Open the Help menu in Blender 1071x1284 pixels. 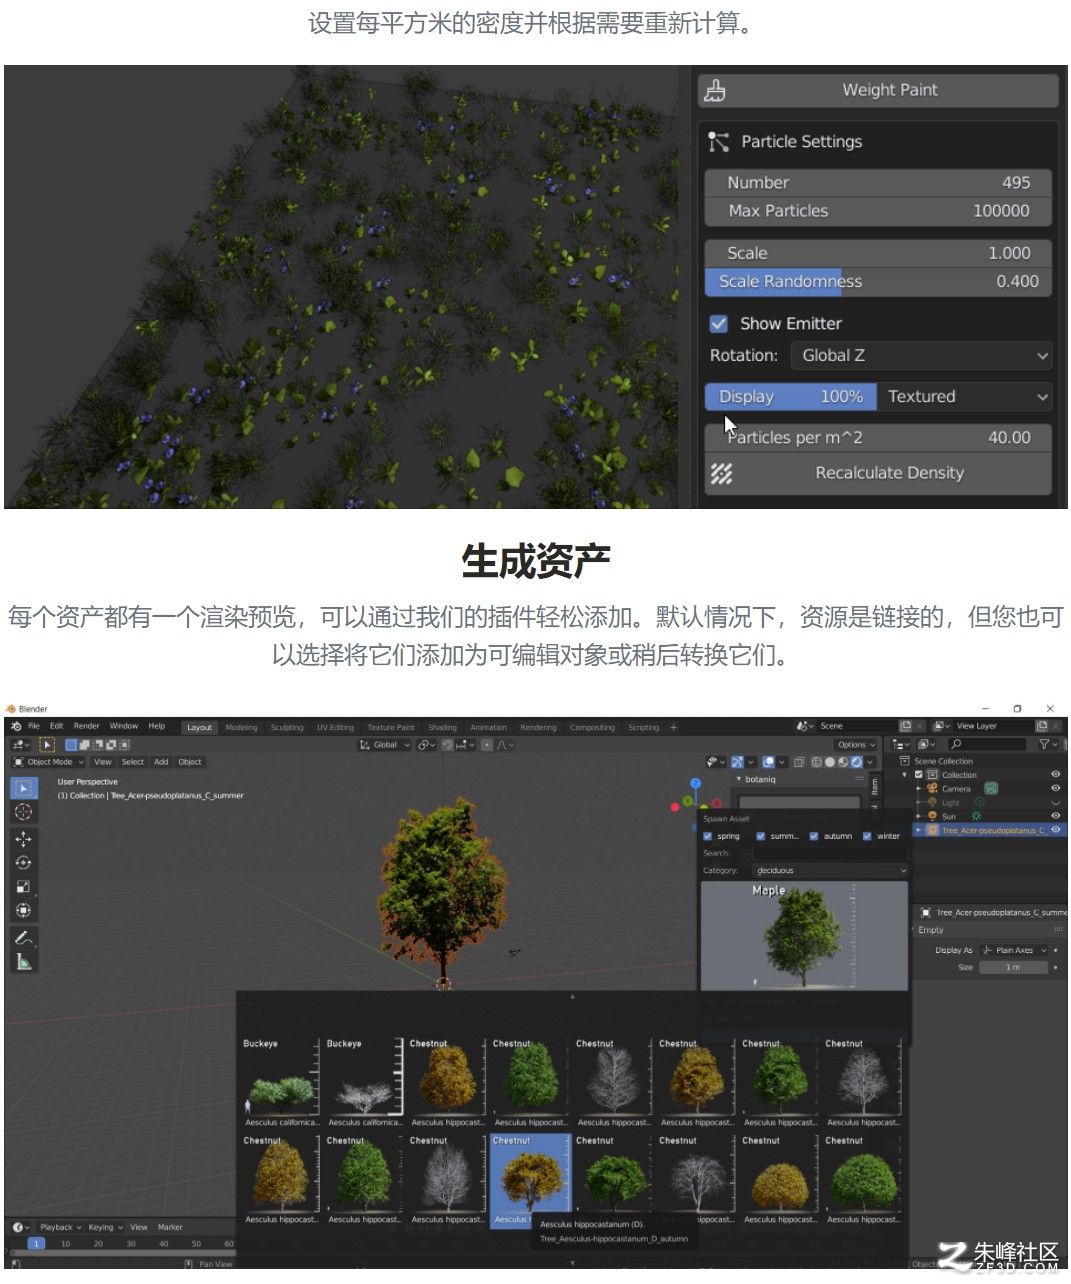[x=157, y=726]
